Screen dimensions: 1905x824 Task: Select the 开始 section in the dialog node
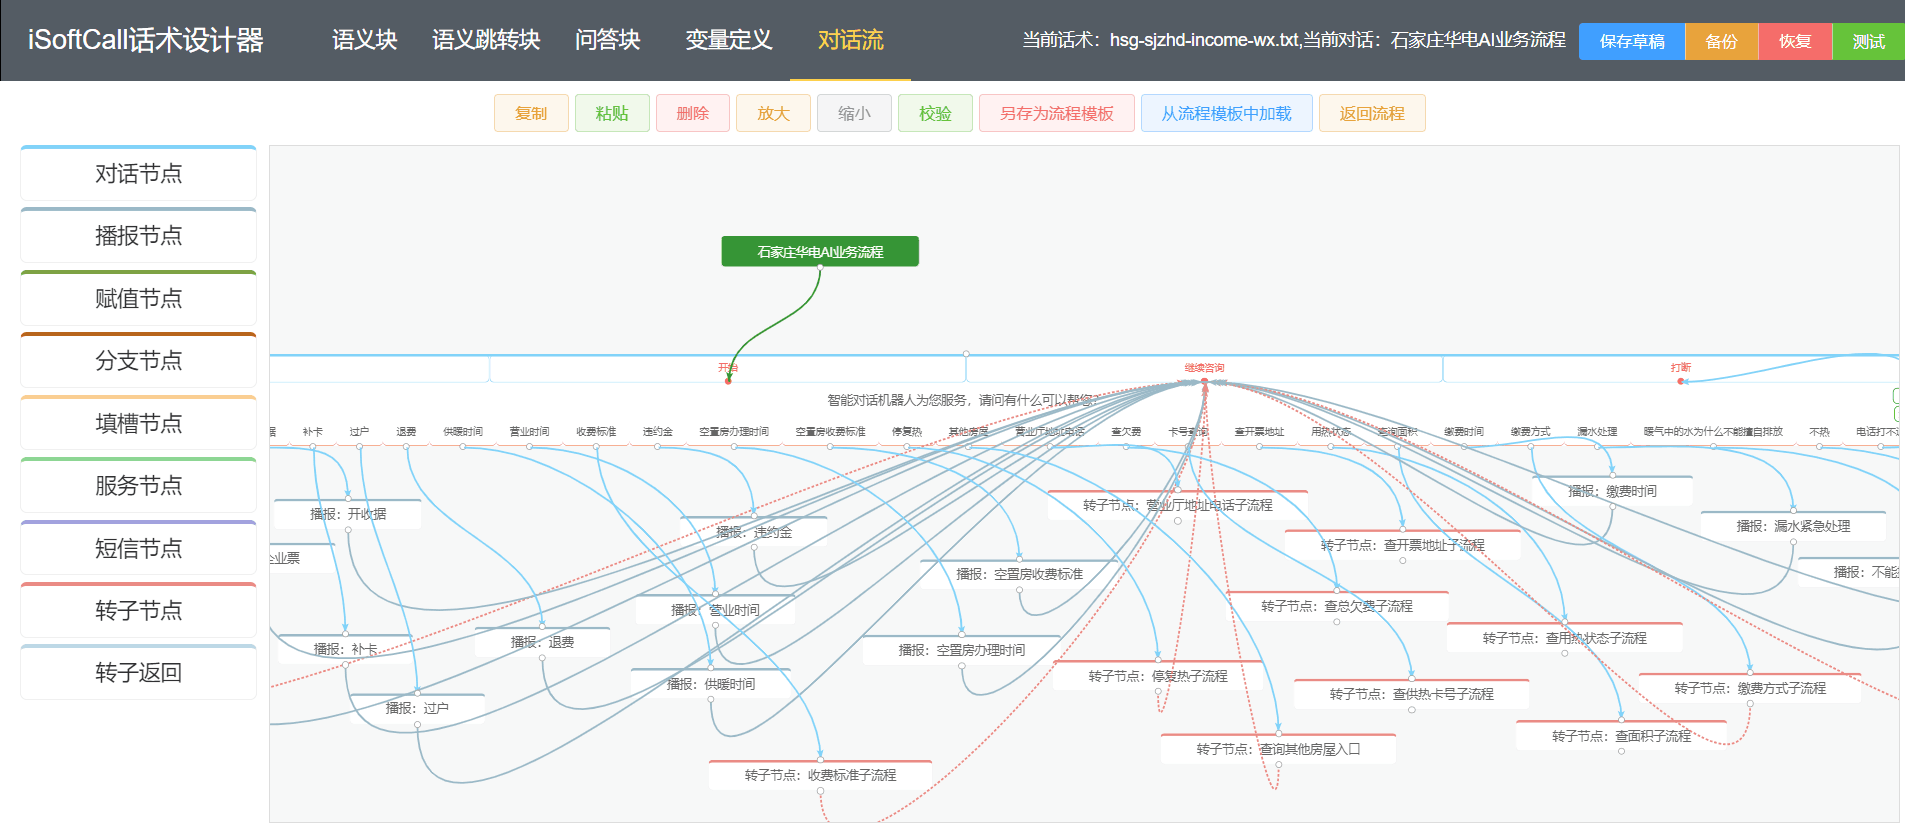click(x=728, y=368)
